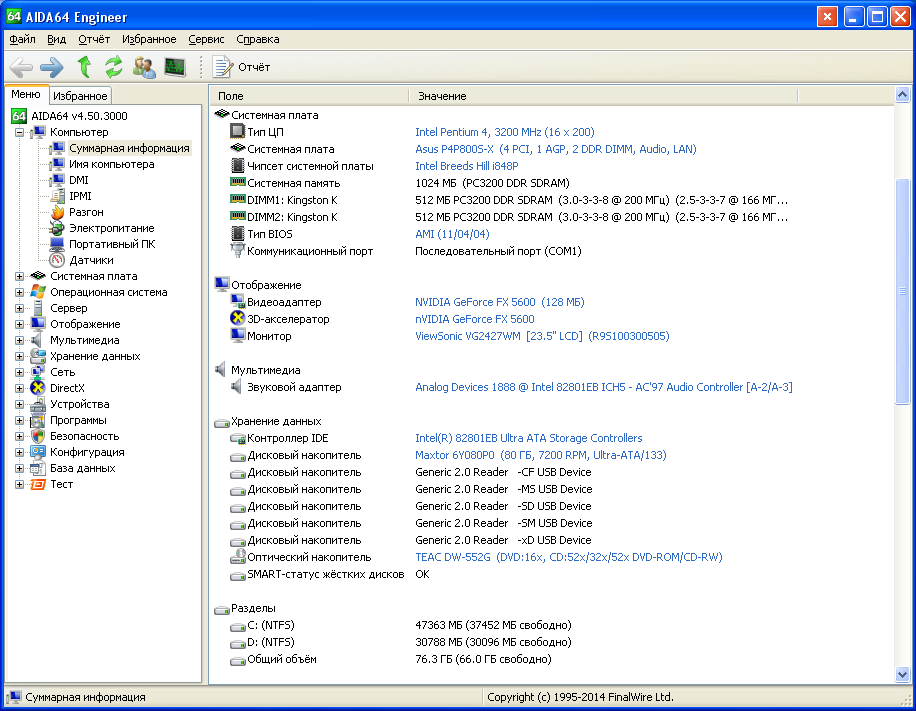This screenshot has height=711, width=916.
Task: Expand the Хранение данных tree node
Action: pyautogui.click(x=20, y=356)
